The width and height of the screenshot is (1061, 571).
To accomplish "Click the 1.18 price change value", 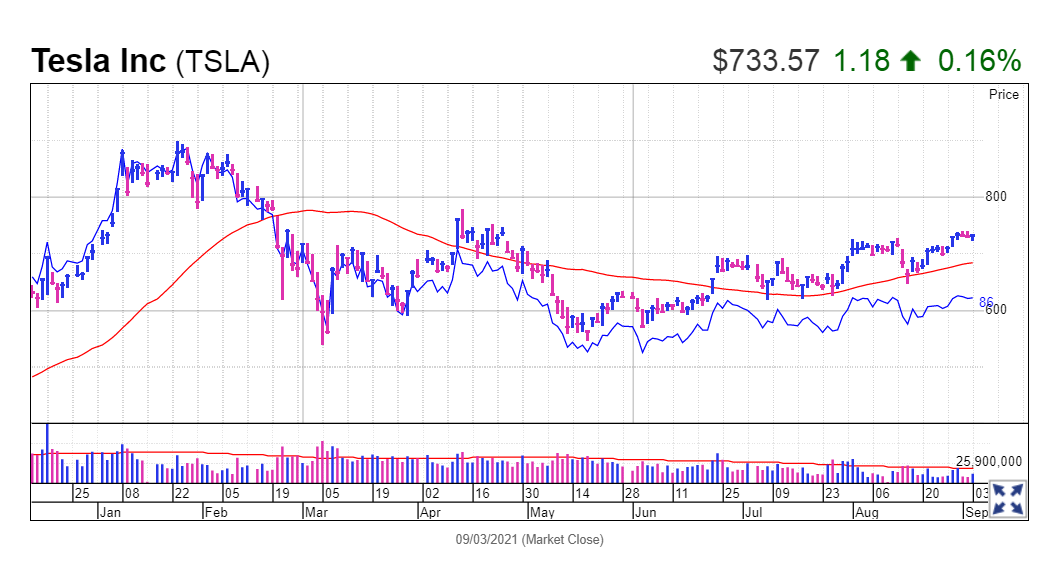I will [x=861, y=61].
